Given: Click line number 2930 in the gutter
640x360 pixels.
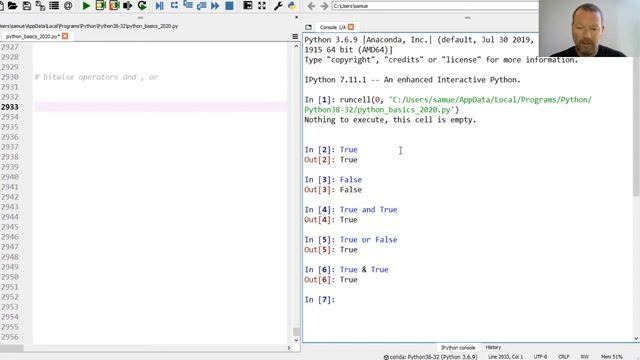Looking at the screenshot, I should (x=10, y=77).
